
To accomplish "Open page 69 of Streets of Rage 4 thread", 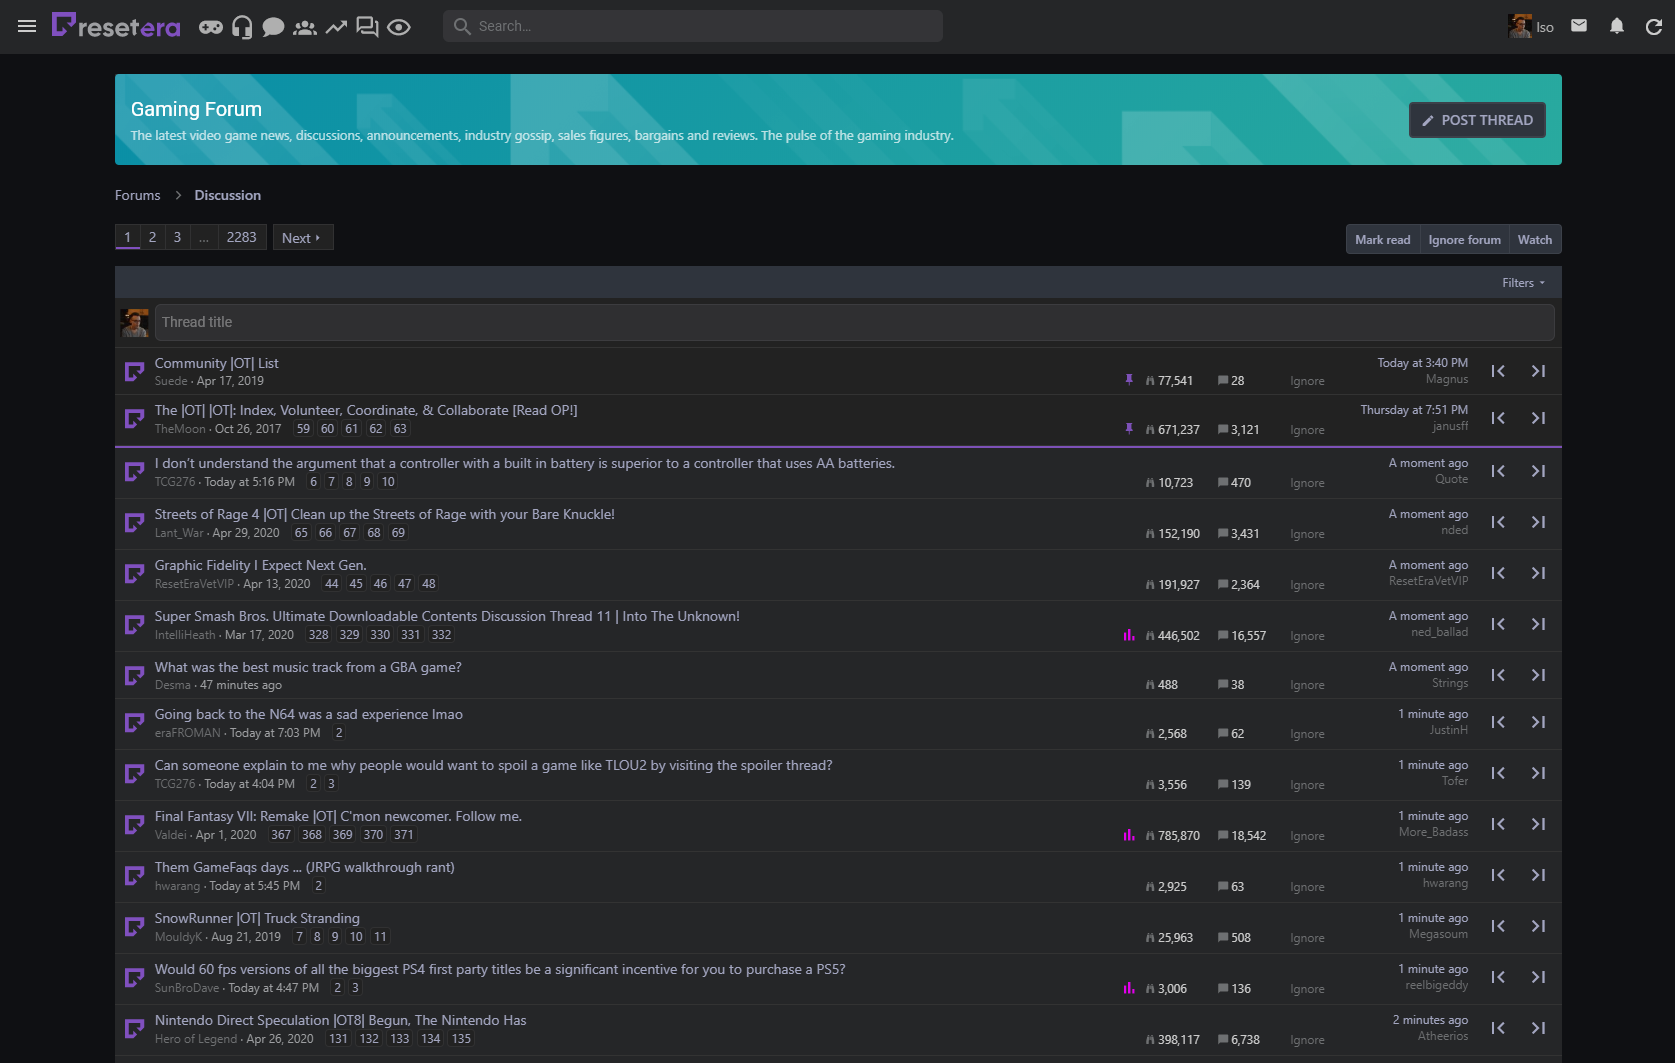I will 398,533.
